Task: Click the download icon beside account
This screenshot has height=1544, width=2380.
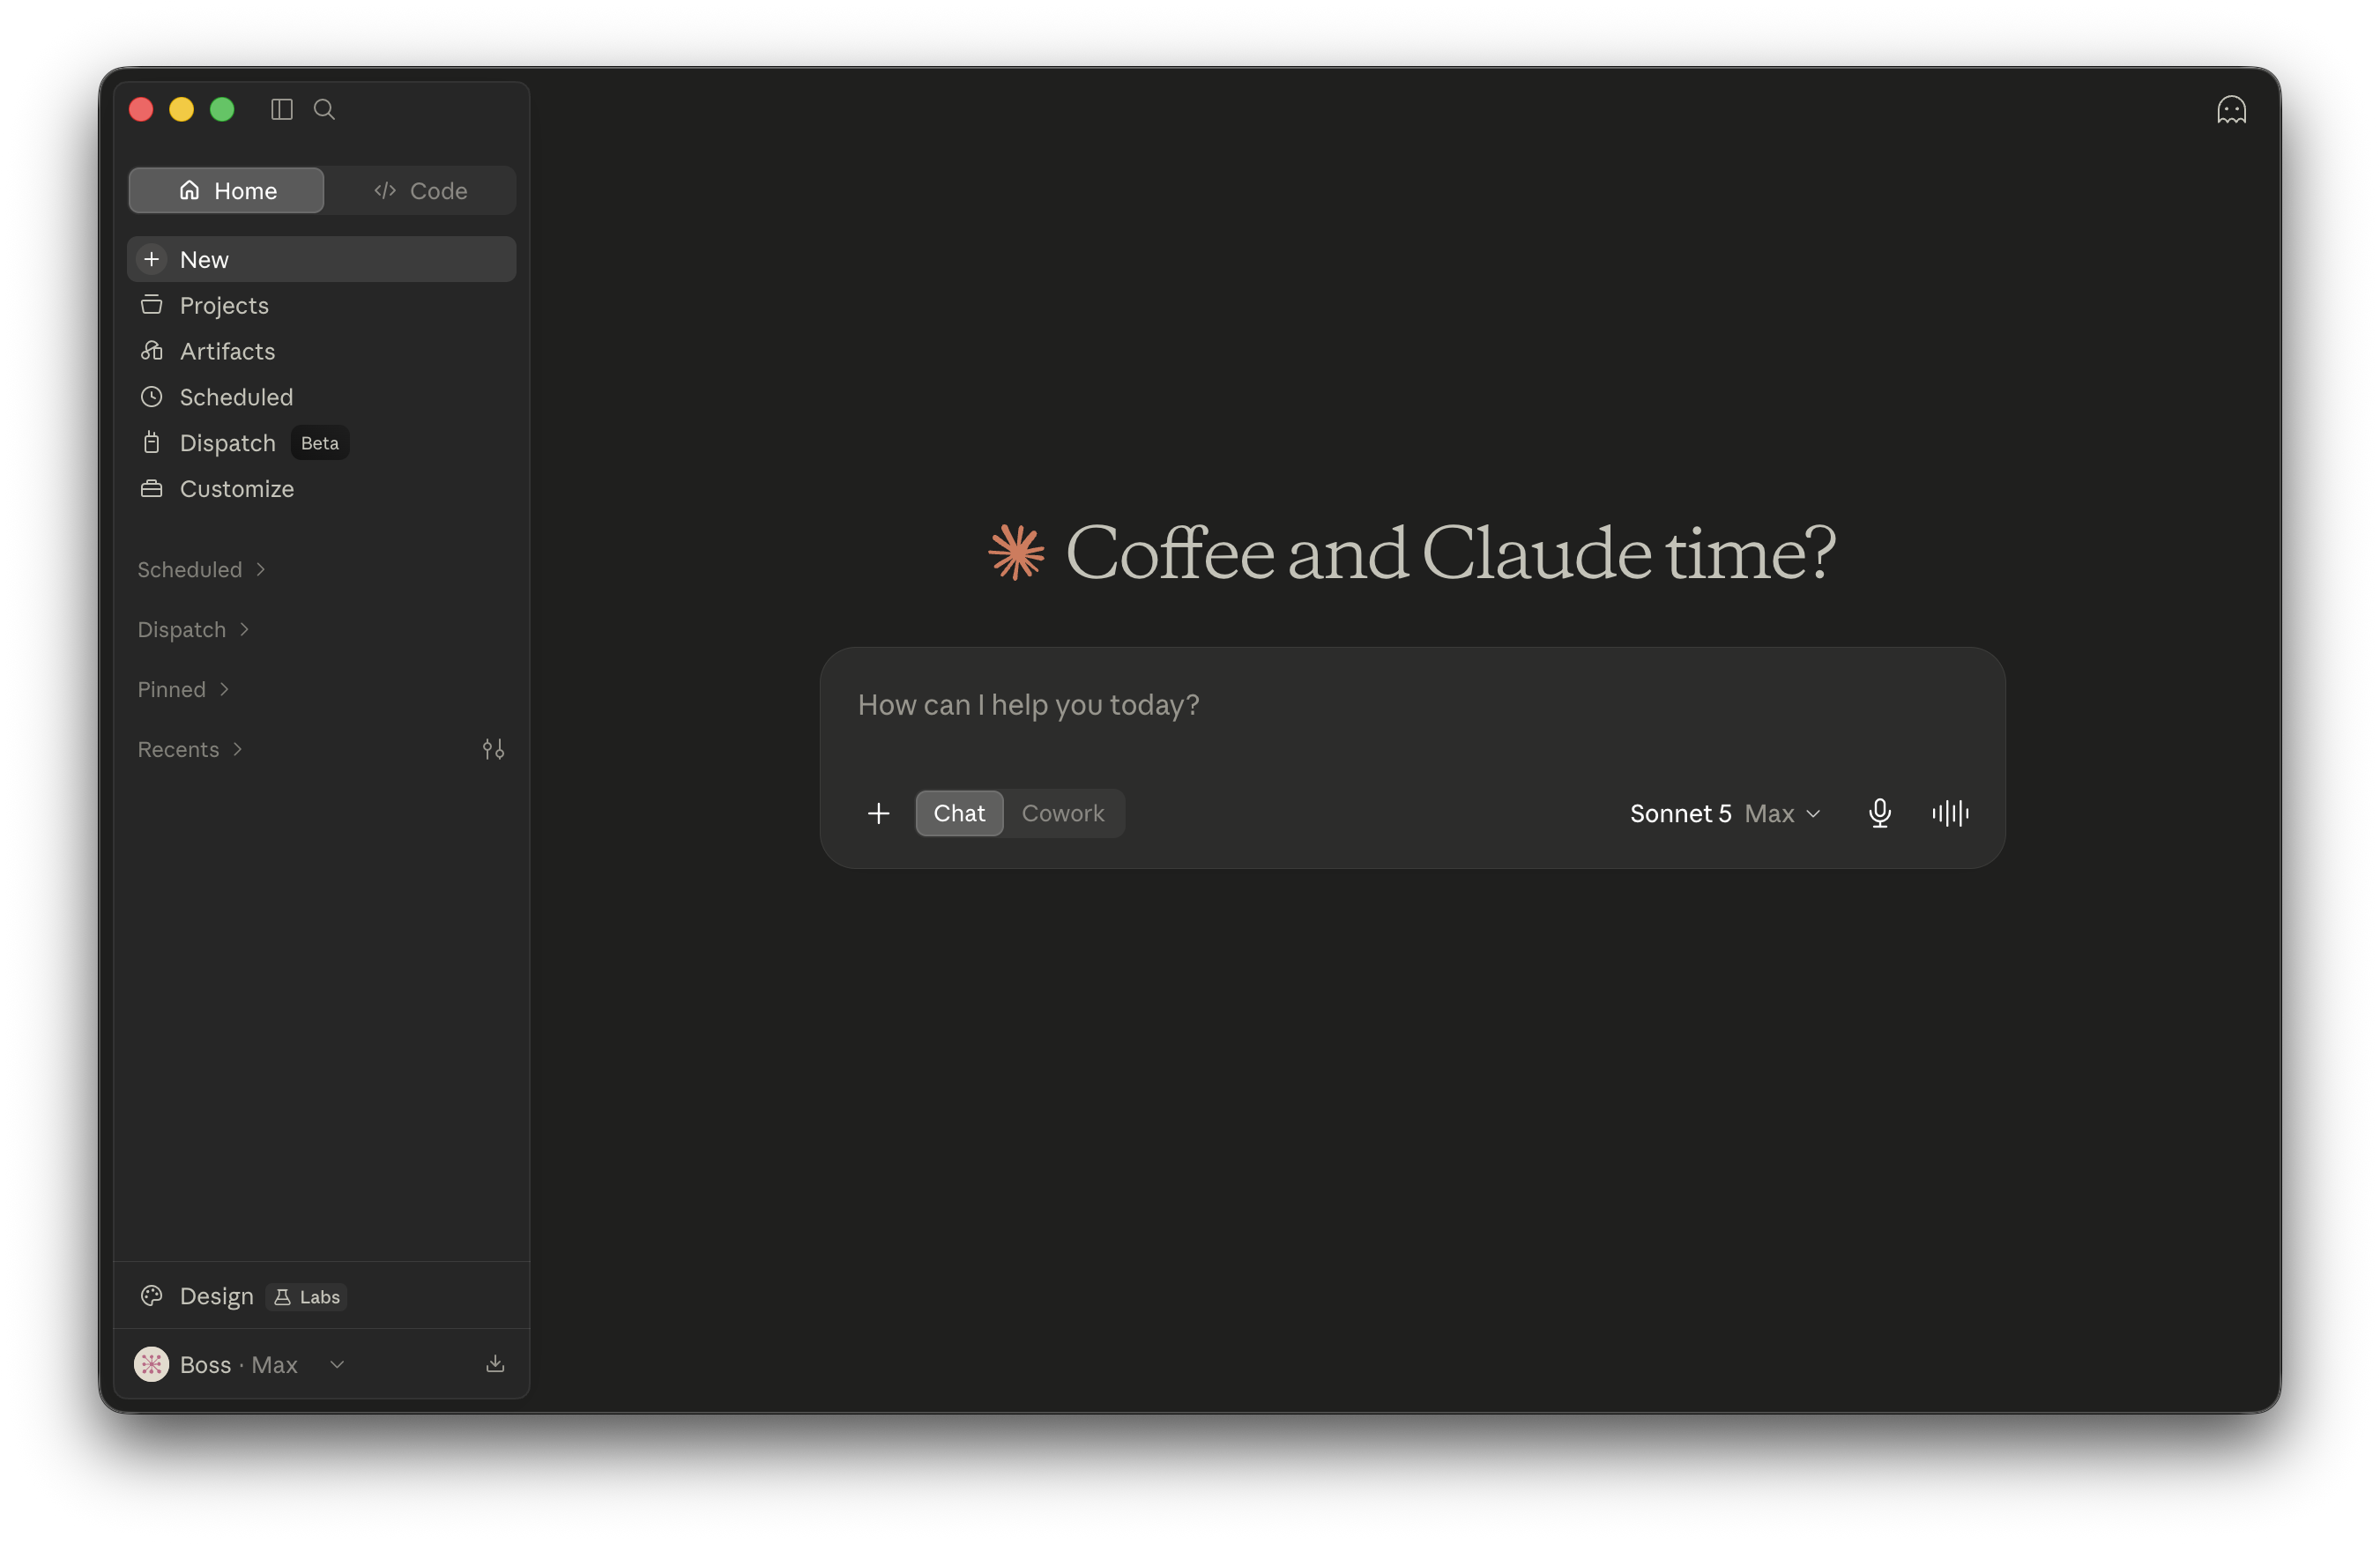Action: point(495,1364)
